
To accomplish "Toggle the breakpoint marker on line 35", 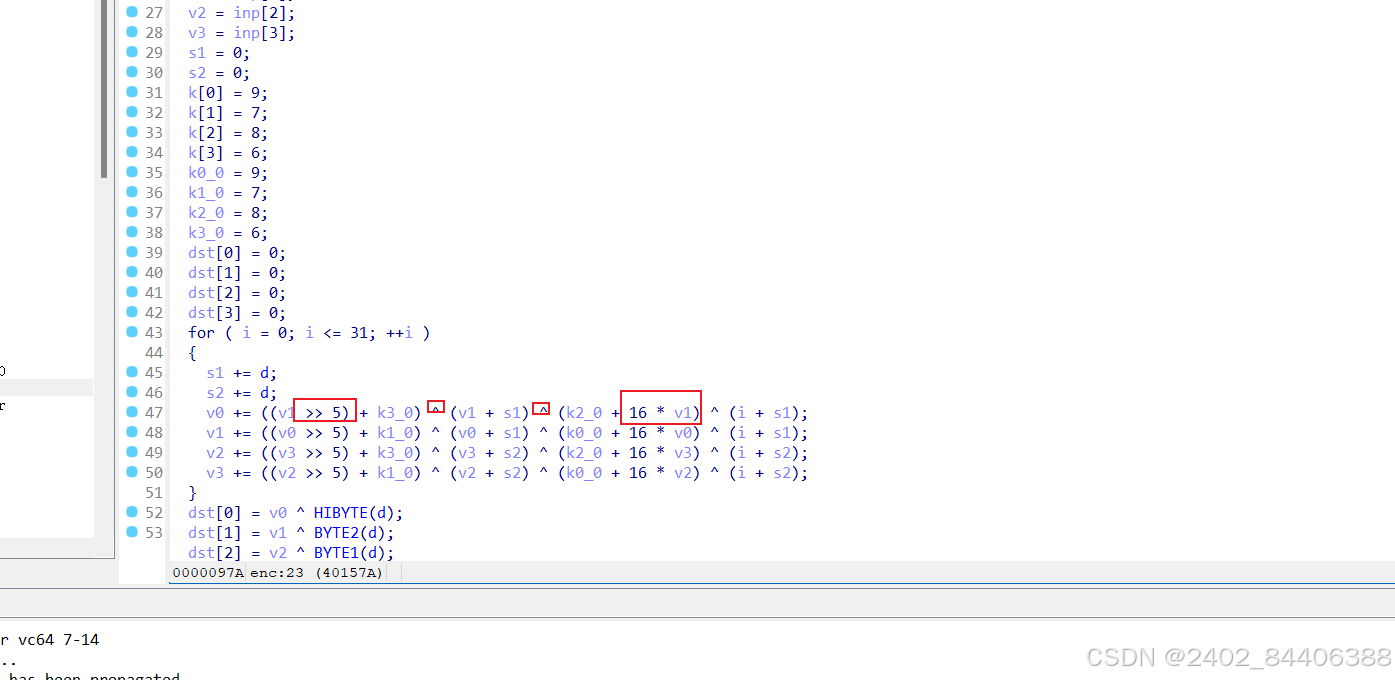I will pos(131,172).
